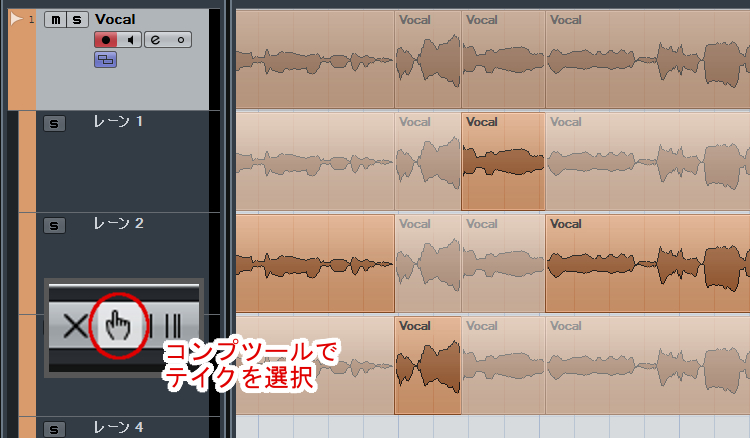750x438 pixels.
Task: Select the Comp hand tool
Action: click(x=118, y=325)
